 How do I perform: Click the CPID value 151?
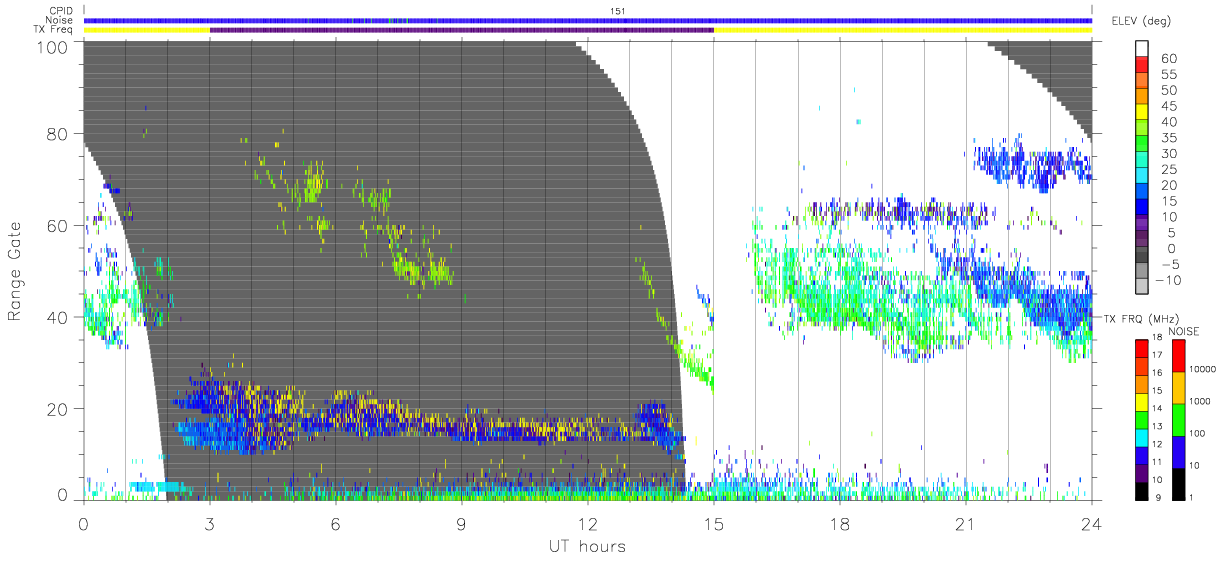[617, 11]
